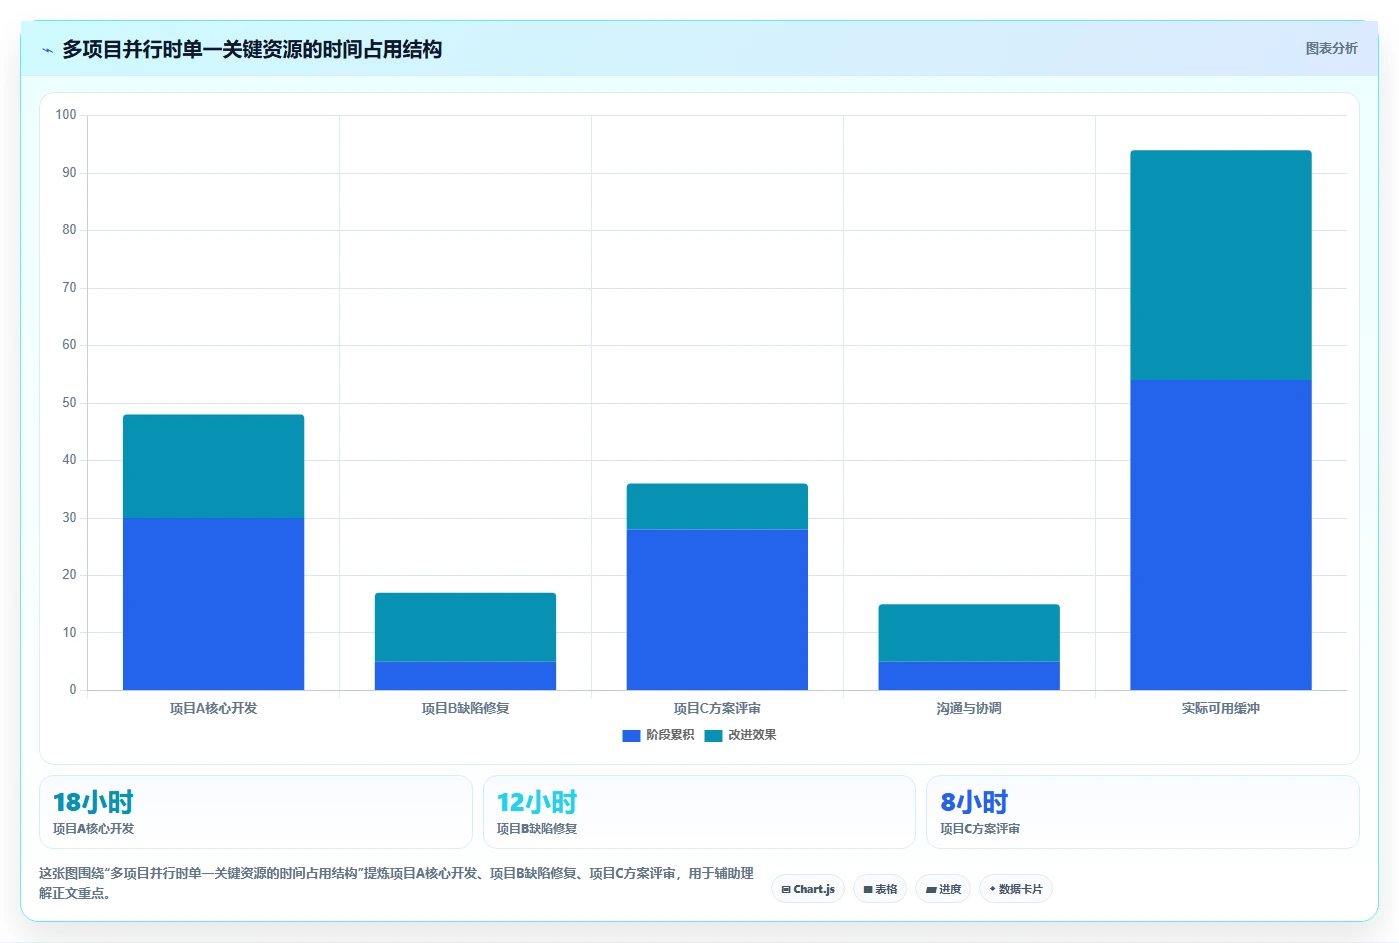Click the description paragraph starting with 这张图围绕
Image resolution: width=1399 pixels, height=943 pixels.
[x=397, y=883]
